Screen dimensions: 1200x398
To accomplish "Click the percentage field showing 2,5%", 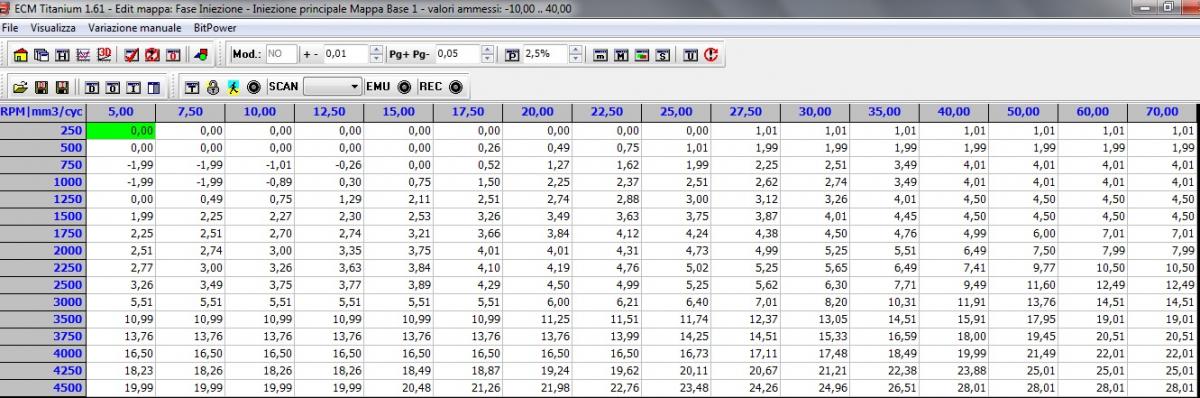I will click(x=546, y=54).
